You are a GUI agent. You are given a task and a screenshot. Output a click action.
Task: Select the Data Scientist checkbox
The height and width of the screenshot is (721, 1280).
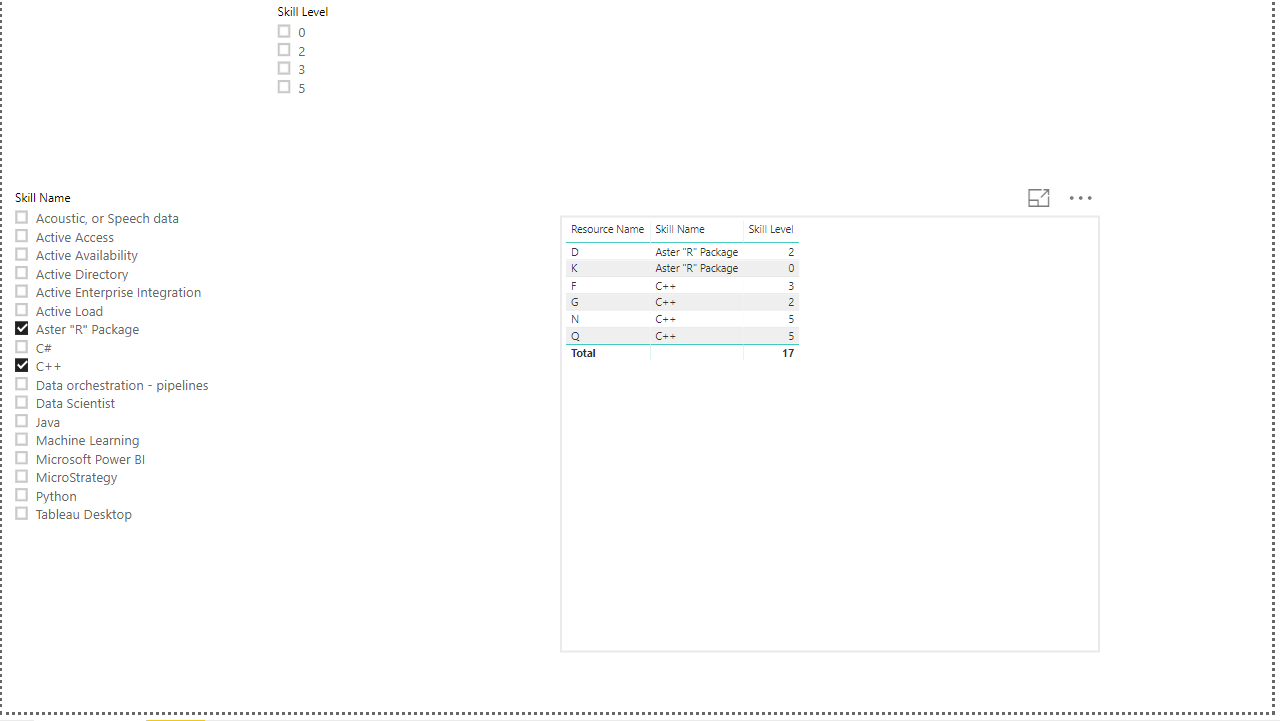[22, 402]
